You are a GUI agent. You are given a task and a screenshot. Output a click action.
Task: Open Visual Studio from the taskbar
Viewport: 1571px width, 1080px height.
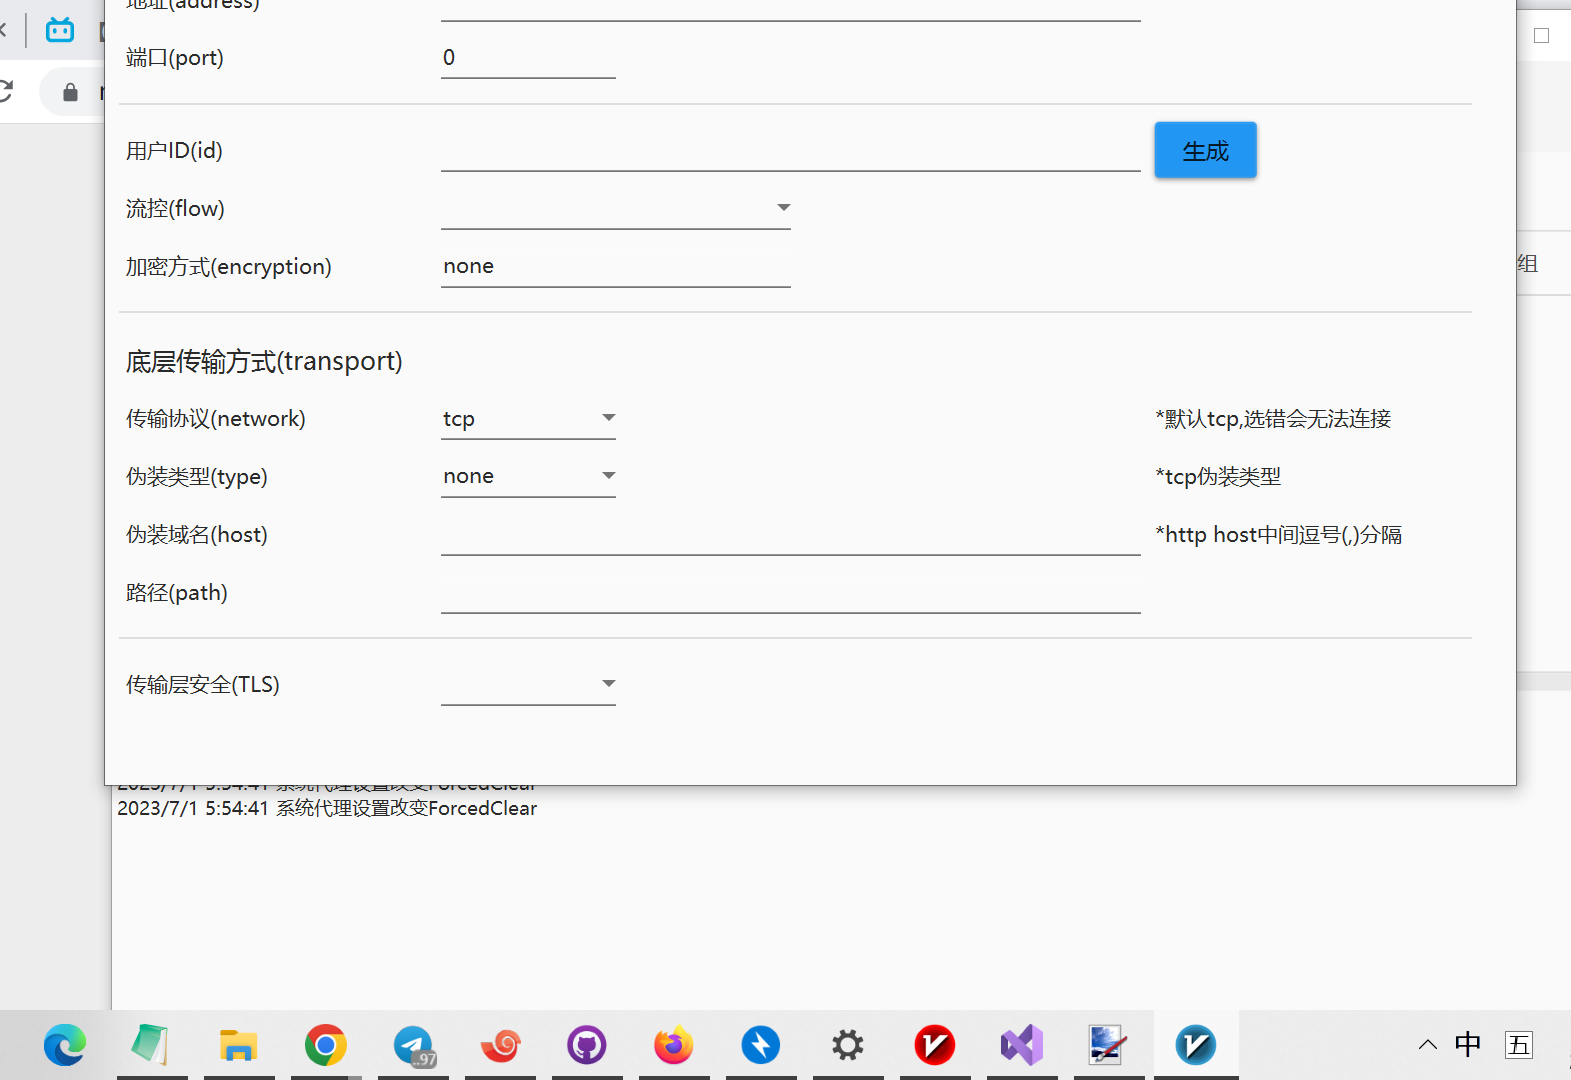click(x=1022, y=1046)
